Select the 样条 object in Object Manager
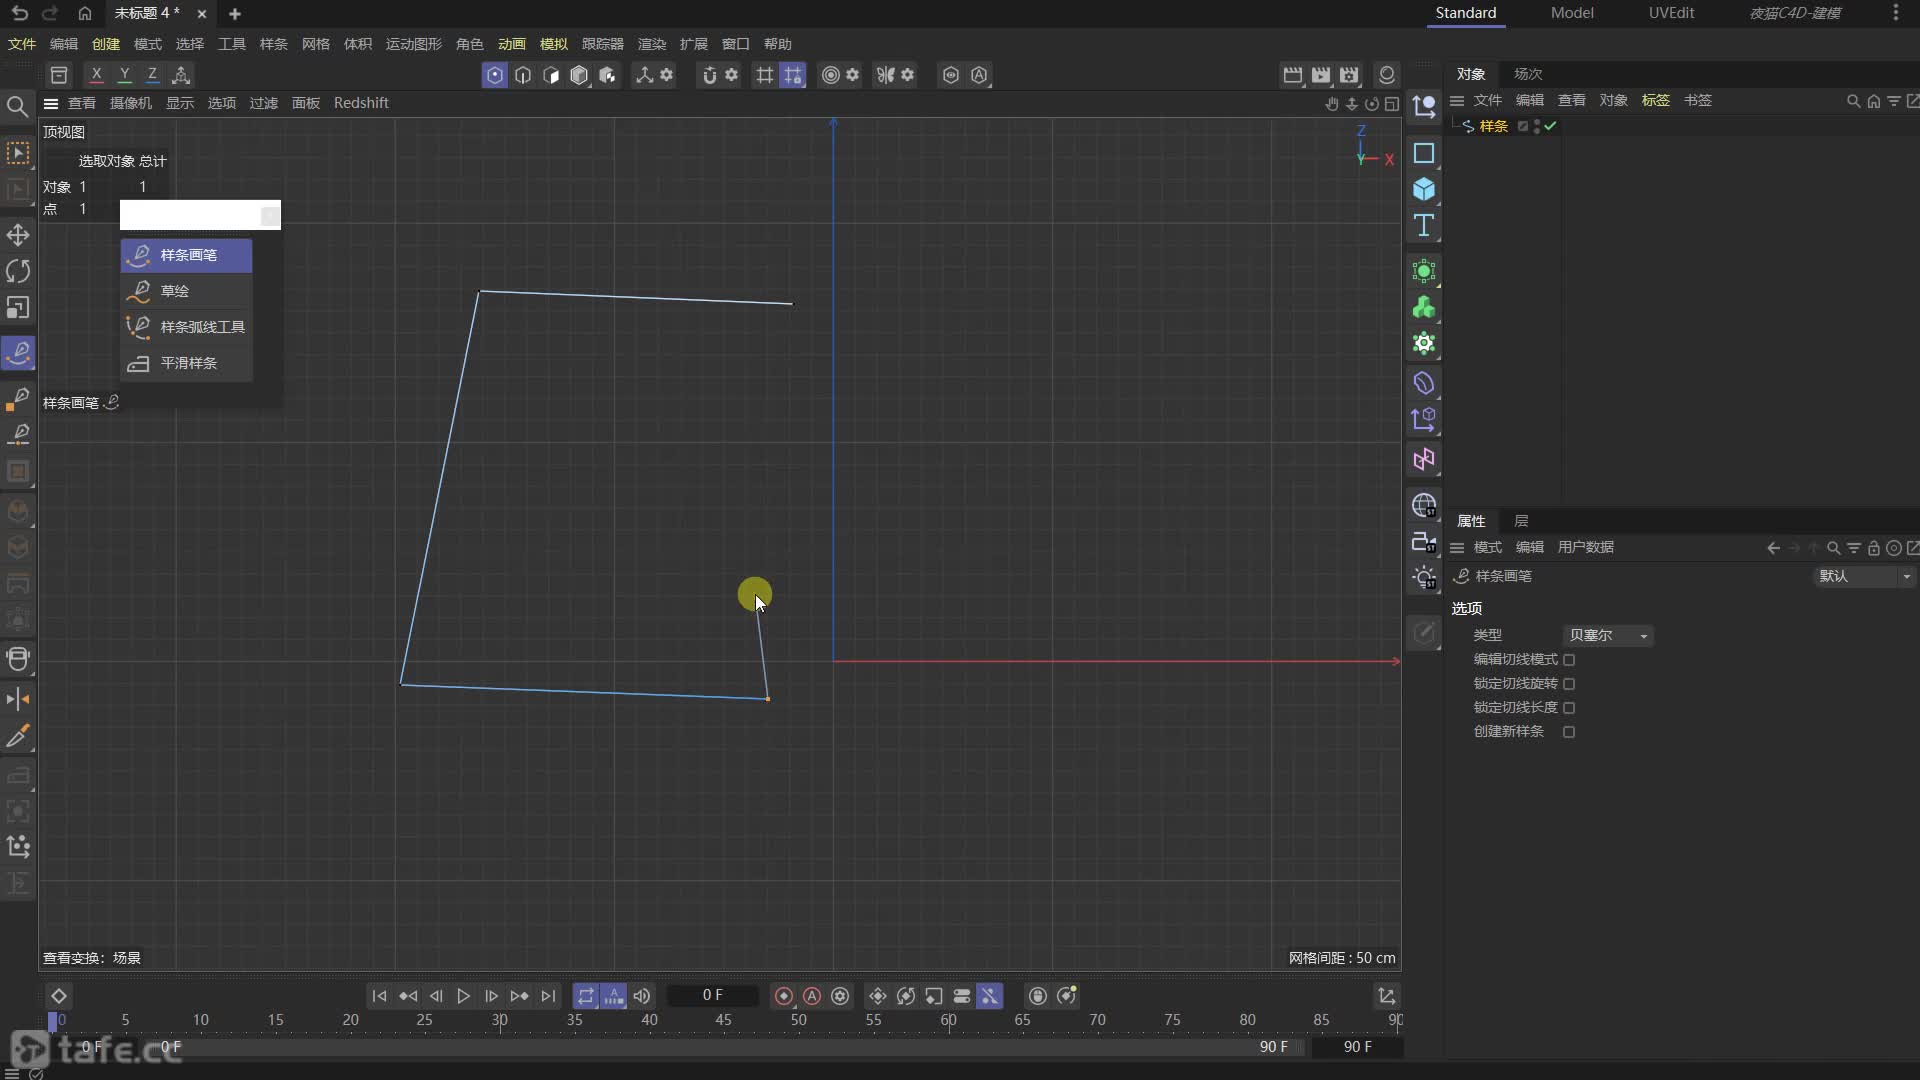 tap(1494, 126)
